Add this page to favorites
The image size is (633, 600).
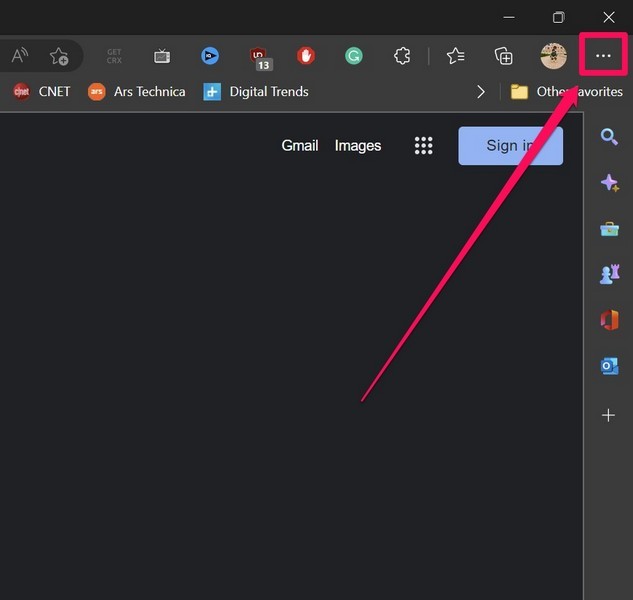pos(59,56)
